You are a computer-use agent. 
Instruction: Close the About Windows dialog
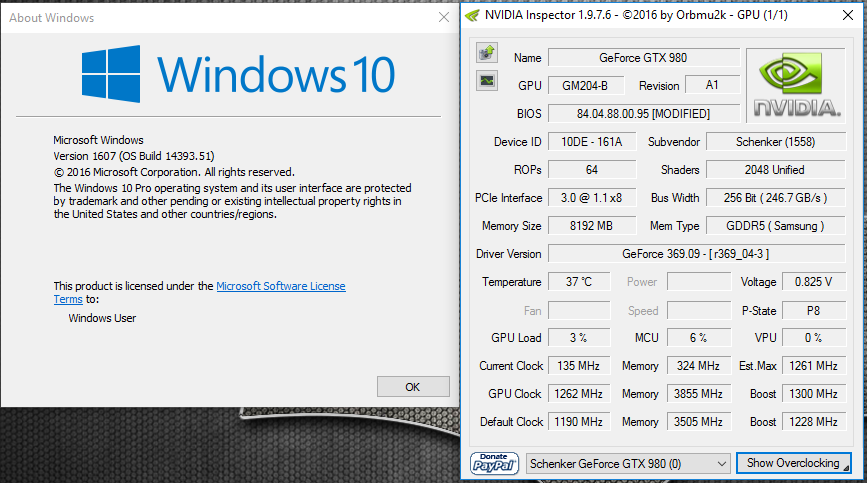pyautogui.click(x=443, y=17)
